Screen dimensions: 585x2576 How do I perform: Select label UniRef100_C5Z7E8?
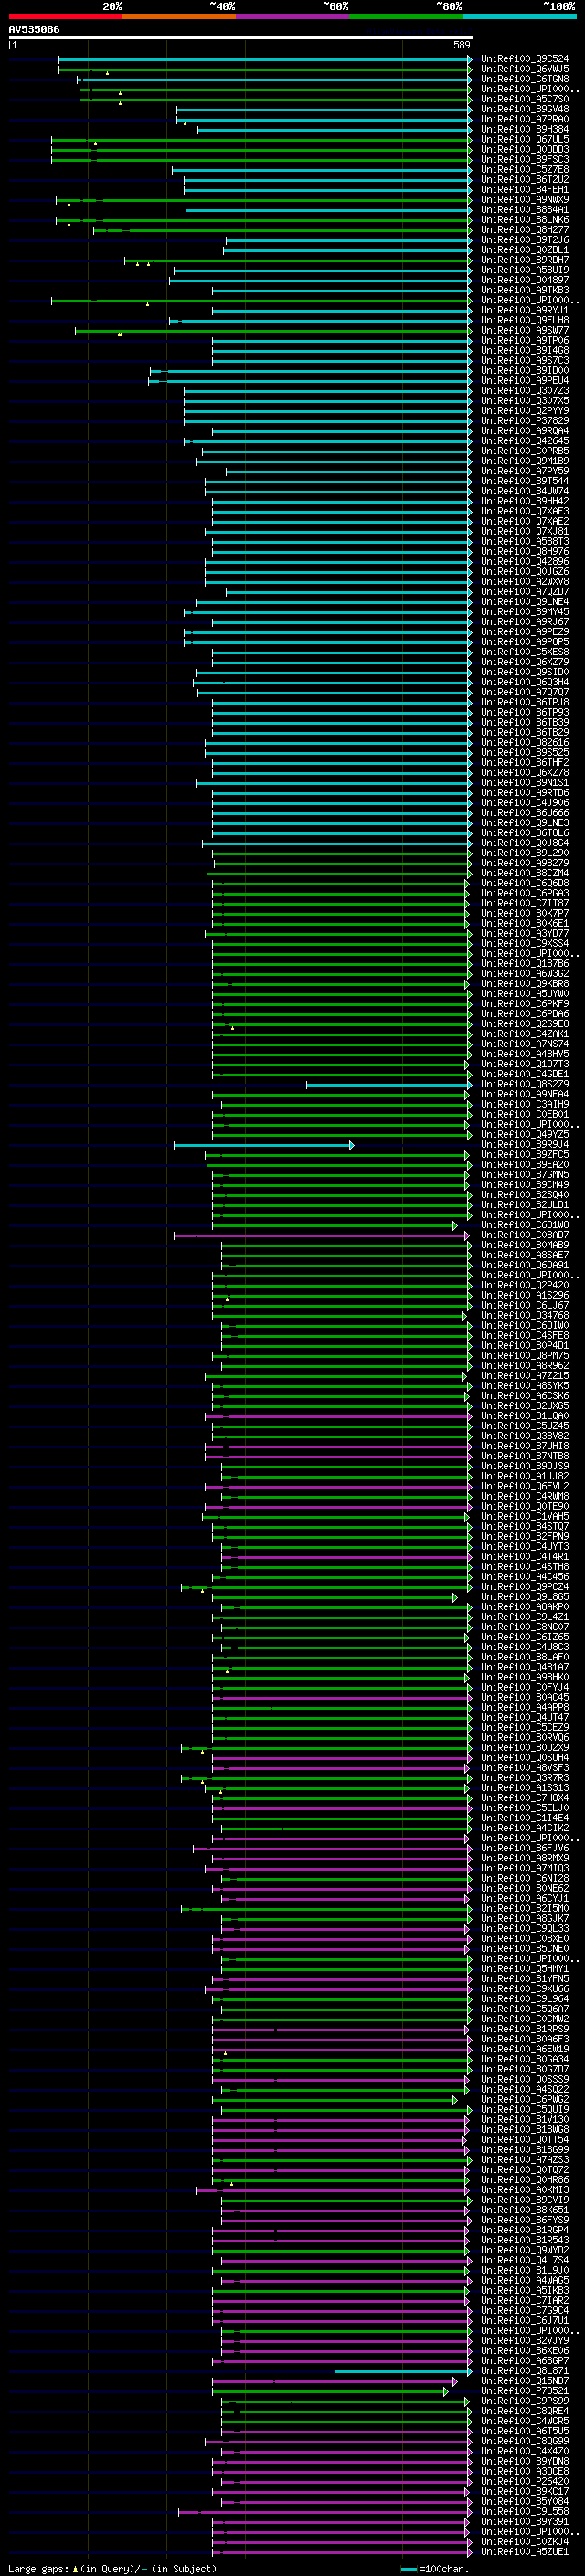525,170
